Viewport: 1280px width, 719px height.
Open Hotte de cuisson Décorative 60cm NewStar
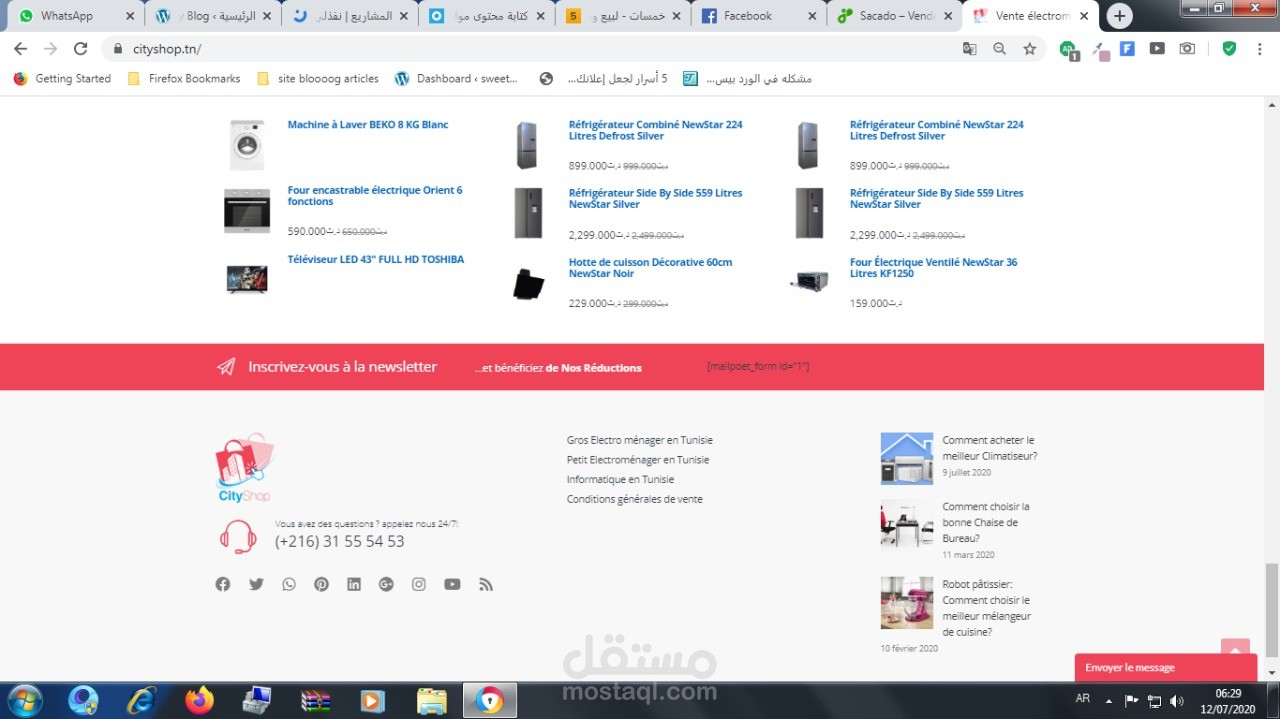pyautogui.click(x=650, y=267)
